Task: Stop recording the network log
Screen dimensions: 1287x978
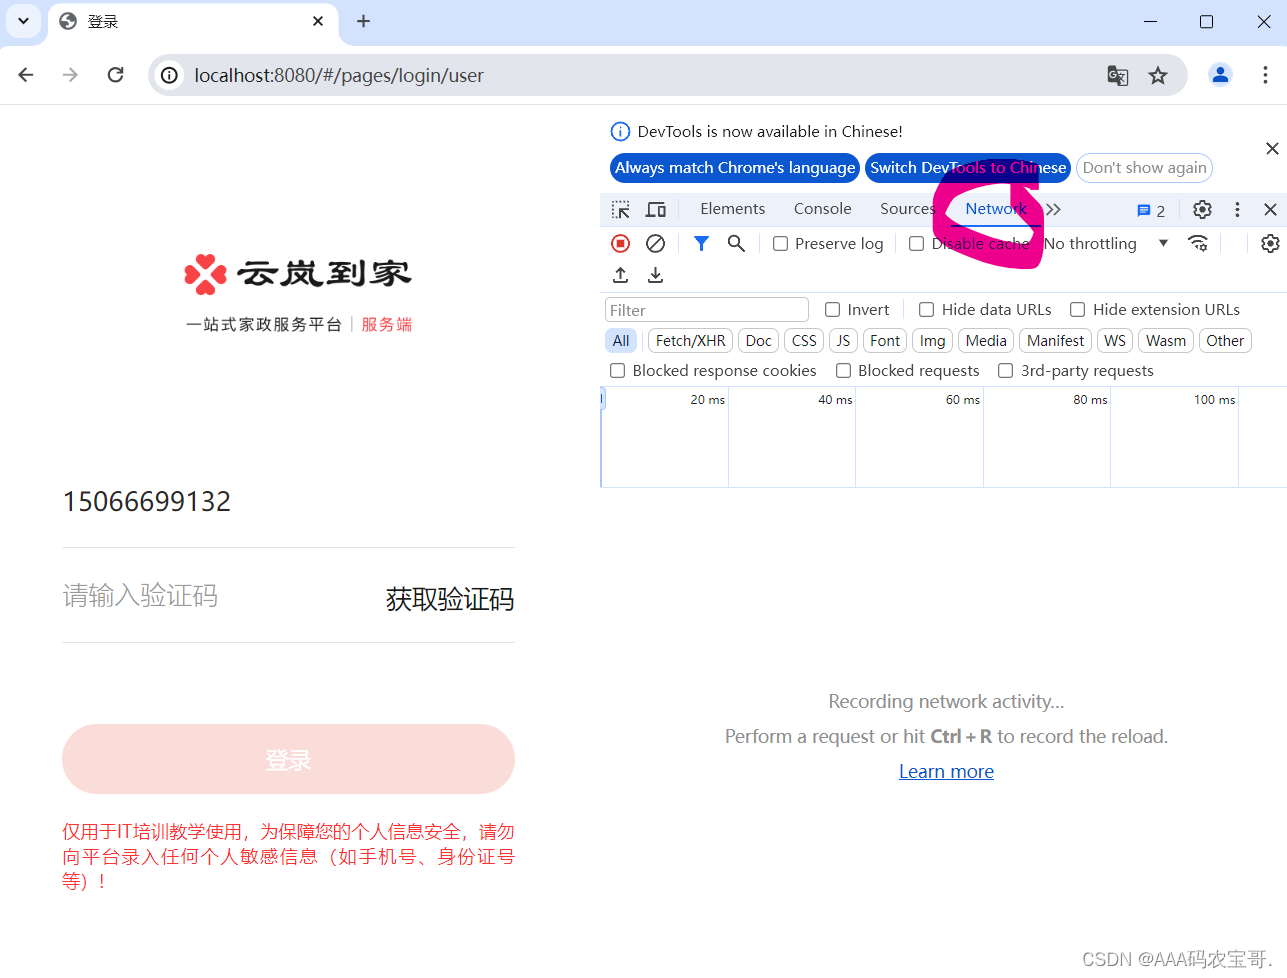Action: (621, 243)
